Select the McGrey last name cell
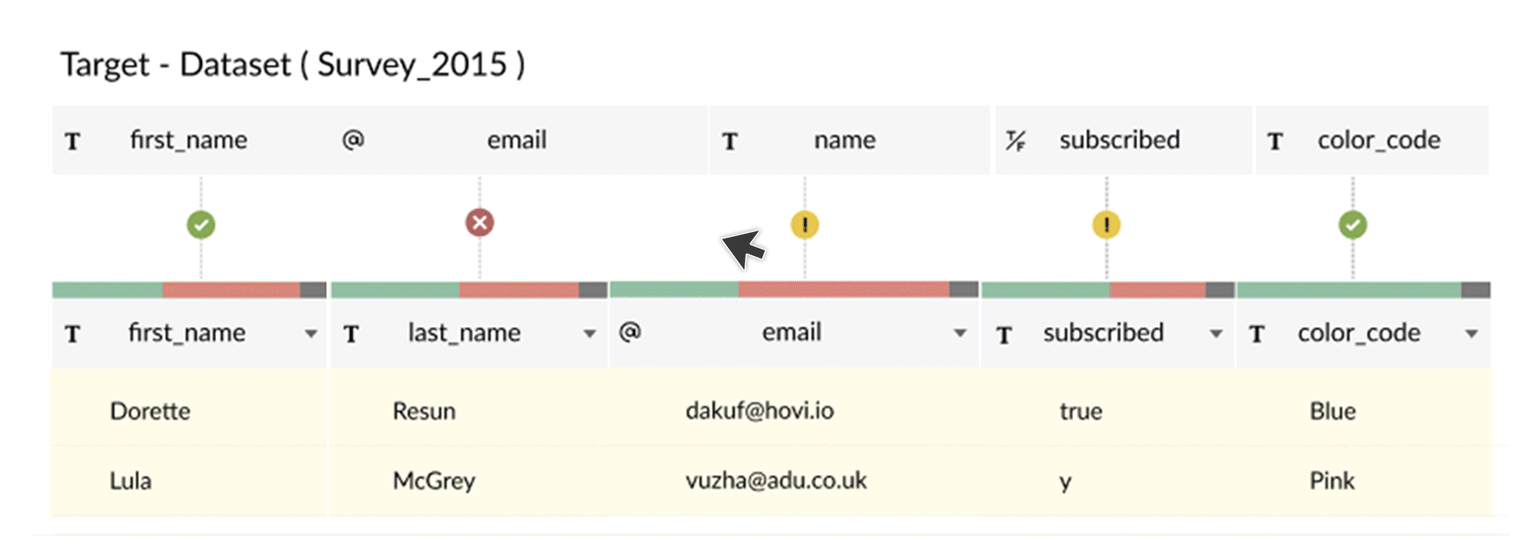This screenshot has height=560, width=1540. (x=434, y=481)
